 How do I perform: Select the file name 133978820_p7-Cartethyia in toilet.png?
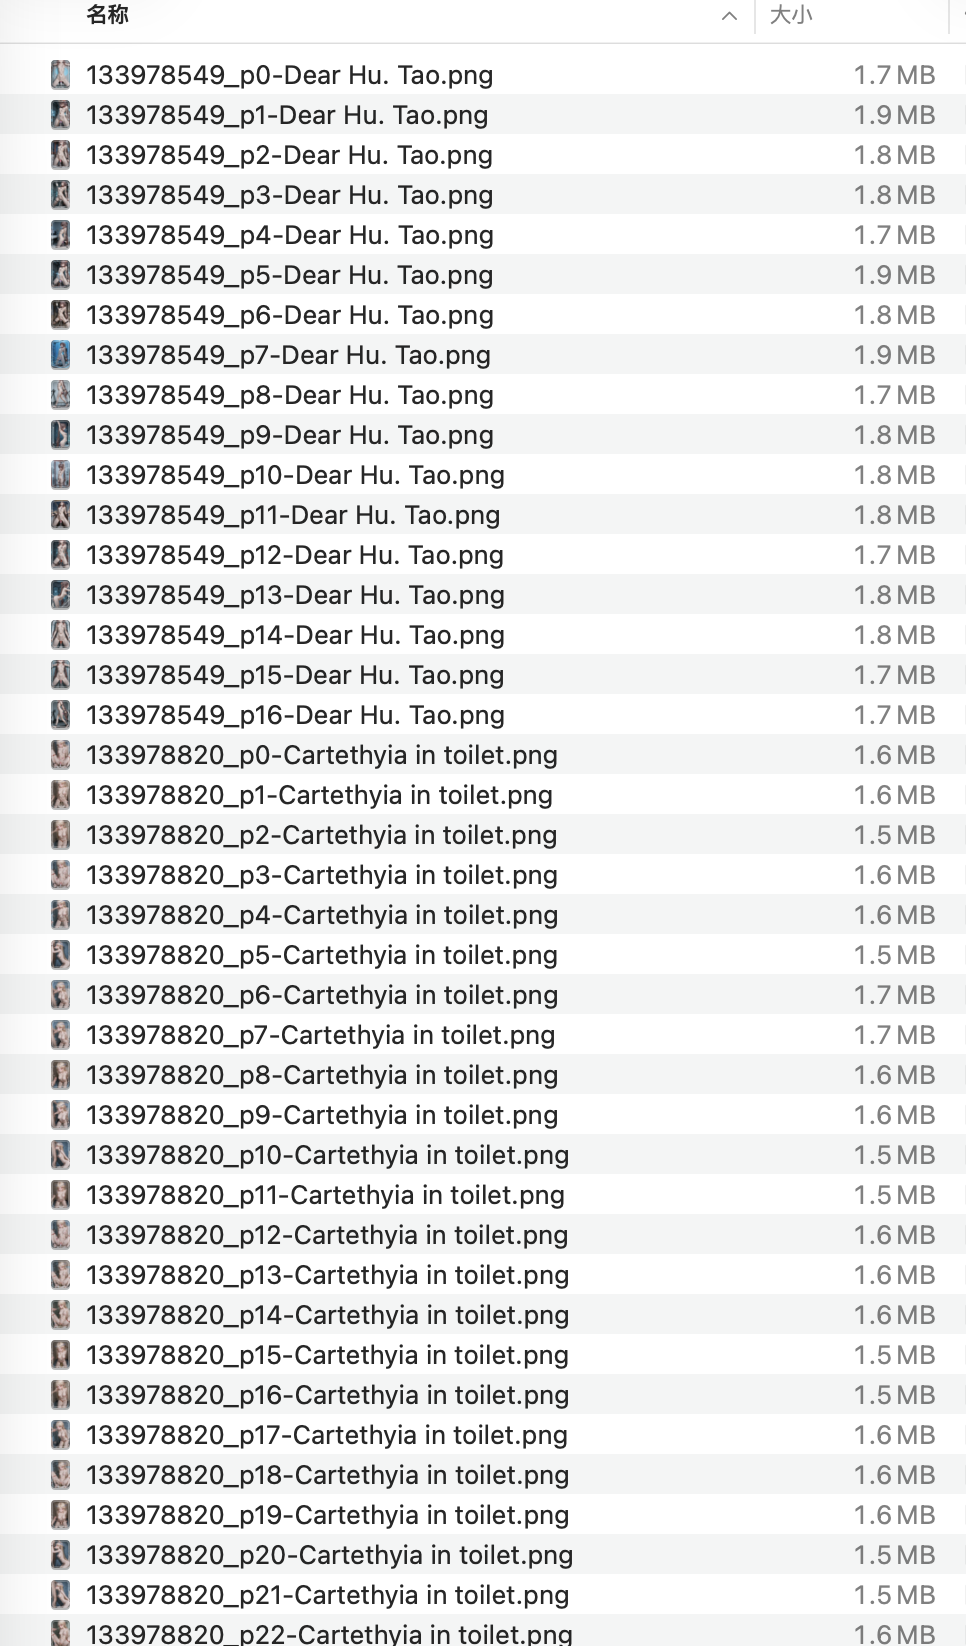tap(320, 1035)
